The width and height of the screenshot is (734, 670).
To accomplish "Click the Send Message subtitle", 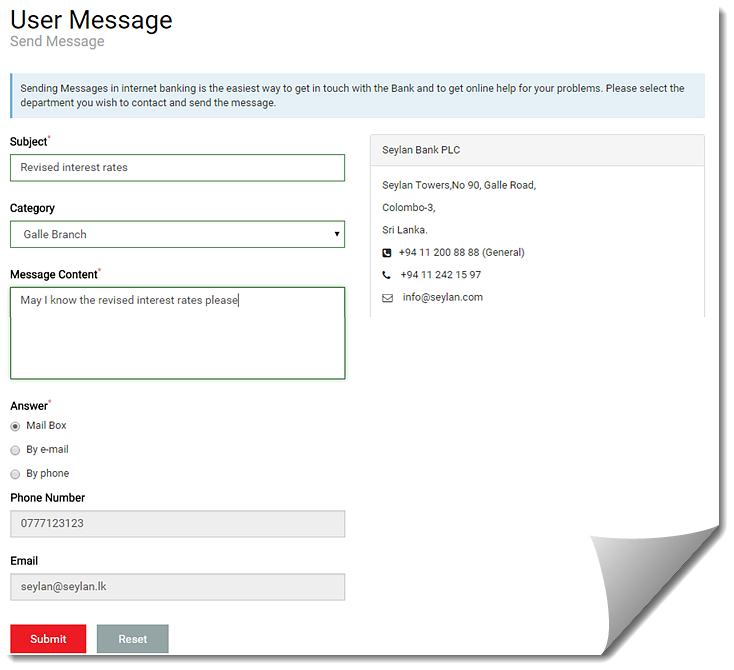I will point(57,41).
